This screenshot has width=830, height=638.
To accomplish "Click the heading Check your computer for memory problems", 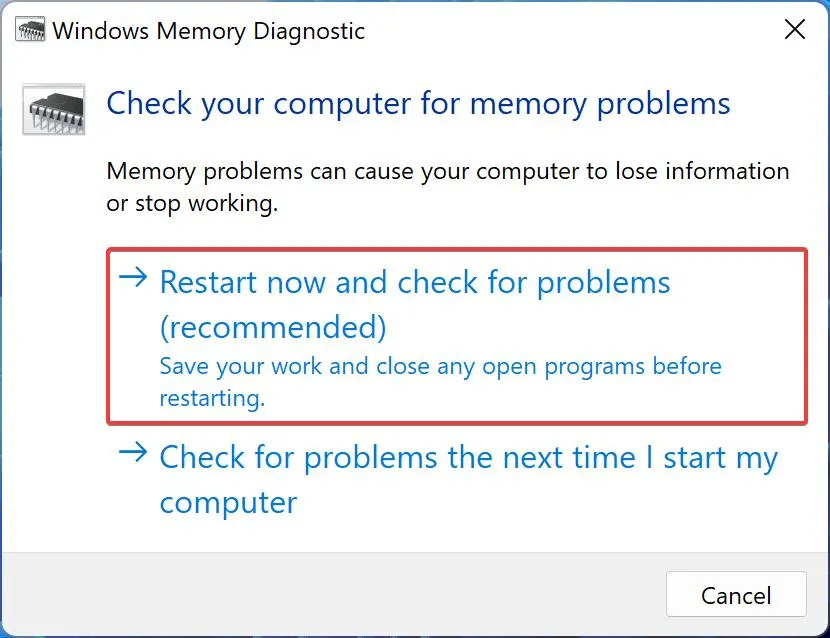I will (418, 104).
